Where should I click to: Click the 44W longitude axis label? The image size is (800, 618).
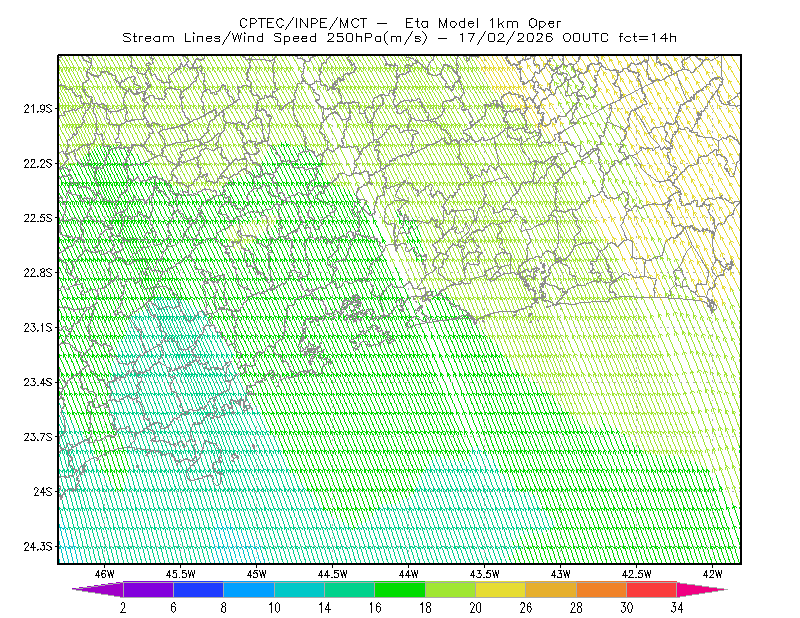pos(408,574)
